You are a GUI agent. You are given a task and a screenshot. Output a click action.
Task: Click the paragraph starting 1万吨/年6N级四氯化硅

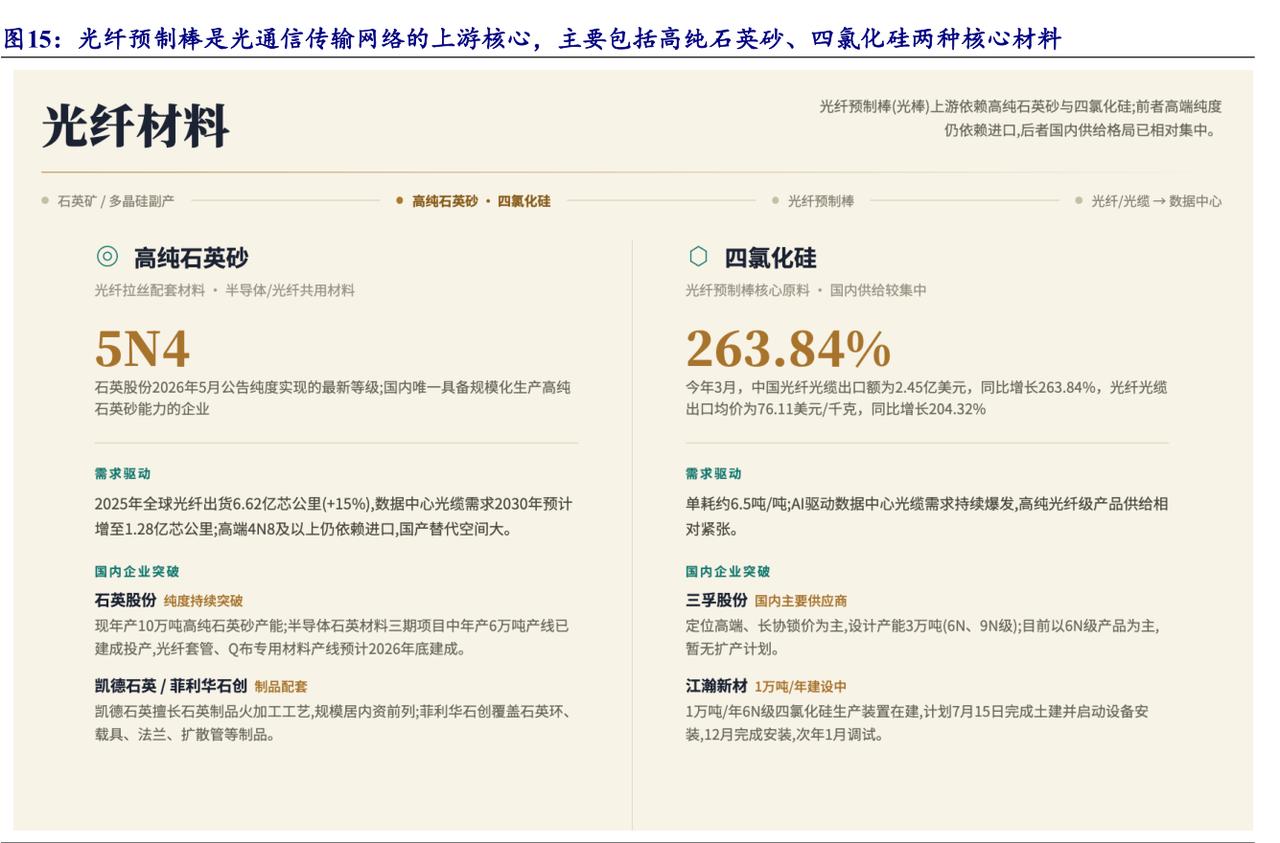[917, 723]
